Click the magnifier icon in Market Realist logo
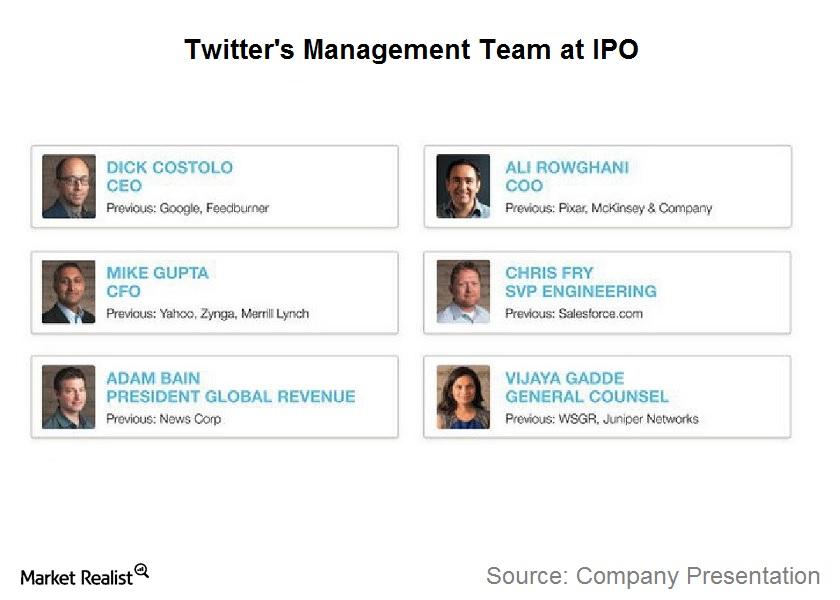Image resolution: width=840 pixels, height=600 pixels. click(142, 570)
